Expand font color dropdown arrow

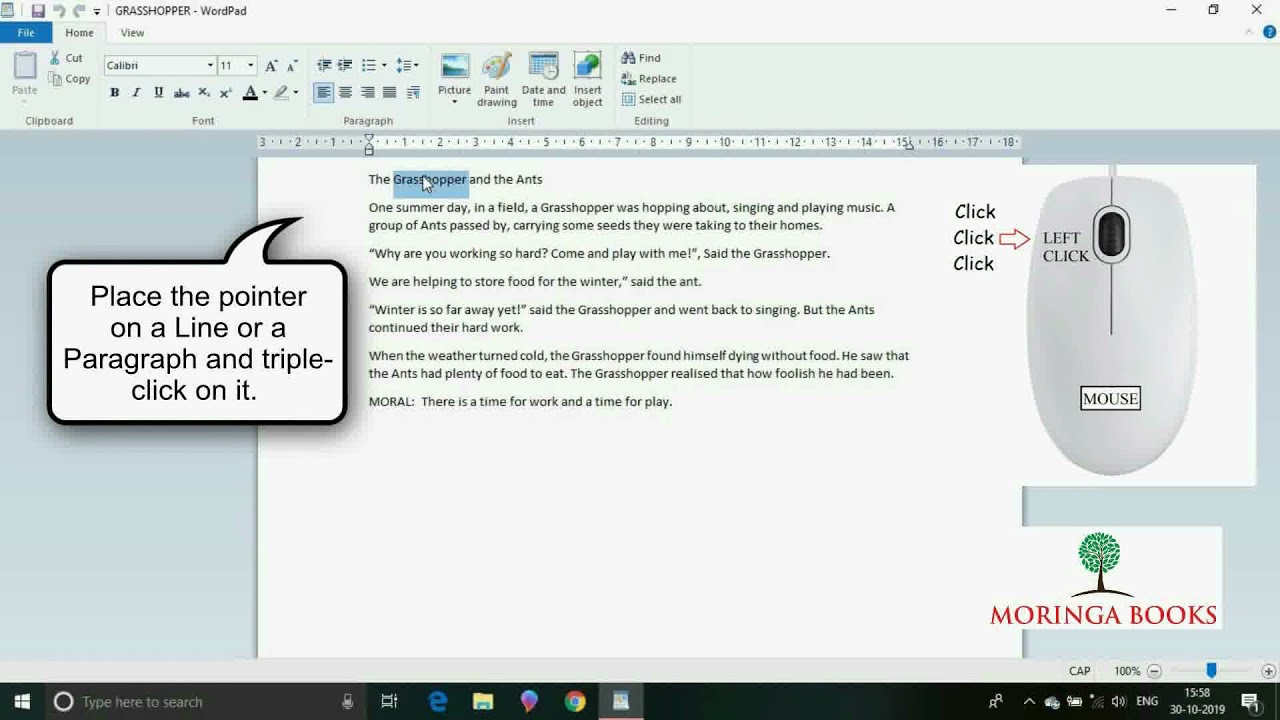tap(264, 93)
